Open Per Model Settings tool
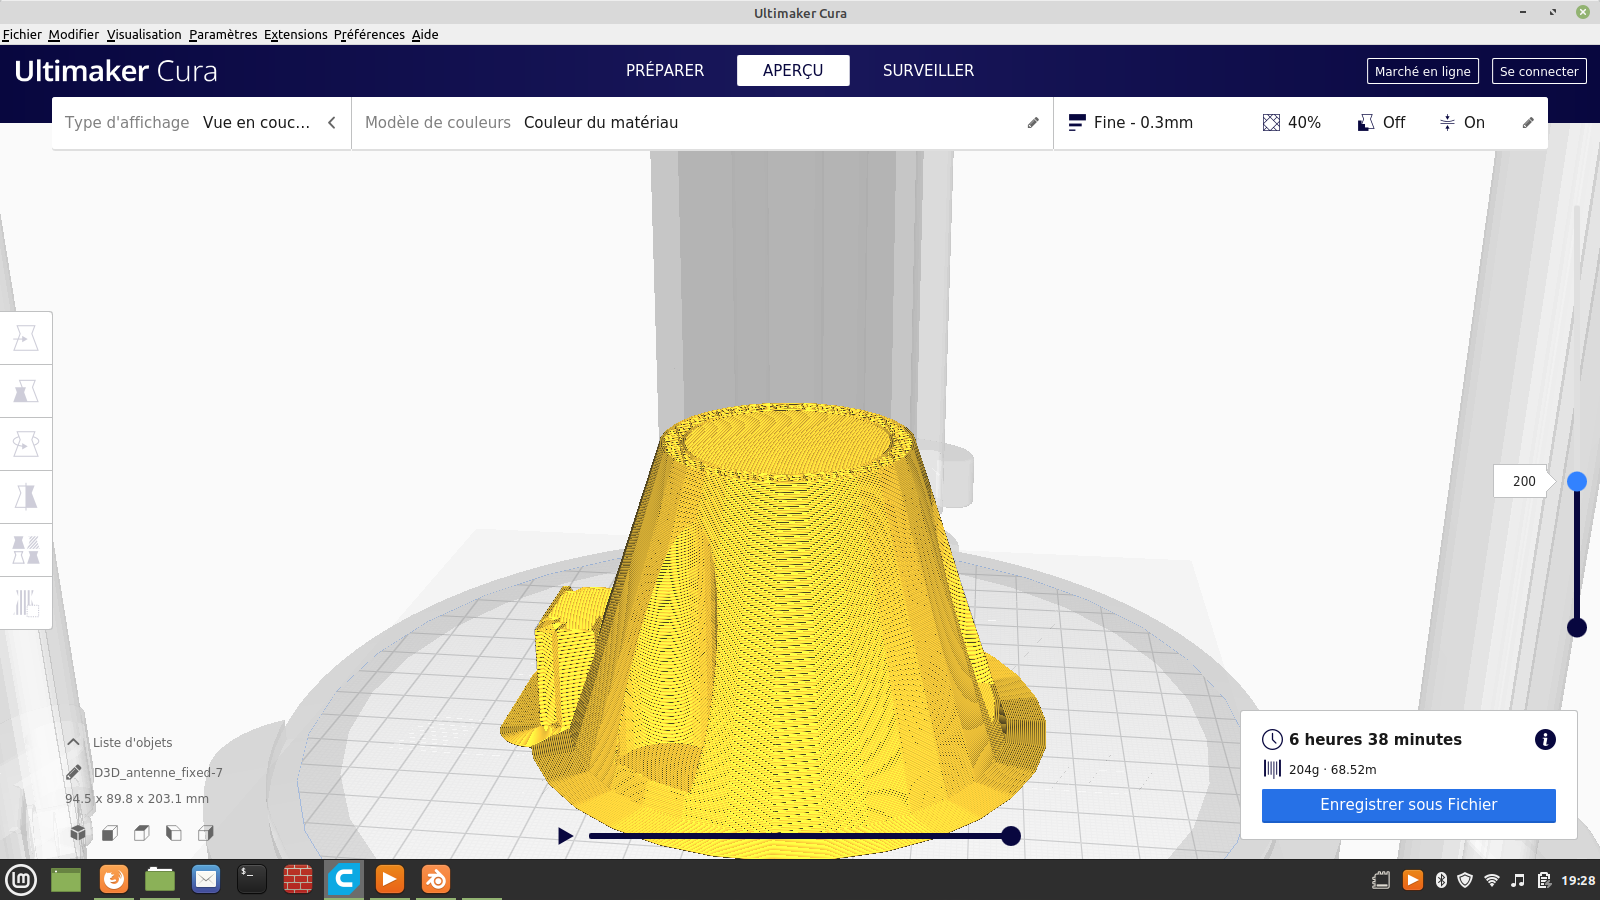 click(26, 550)
